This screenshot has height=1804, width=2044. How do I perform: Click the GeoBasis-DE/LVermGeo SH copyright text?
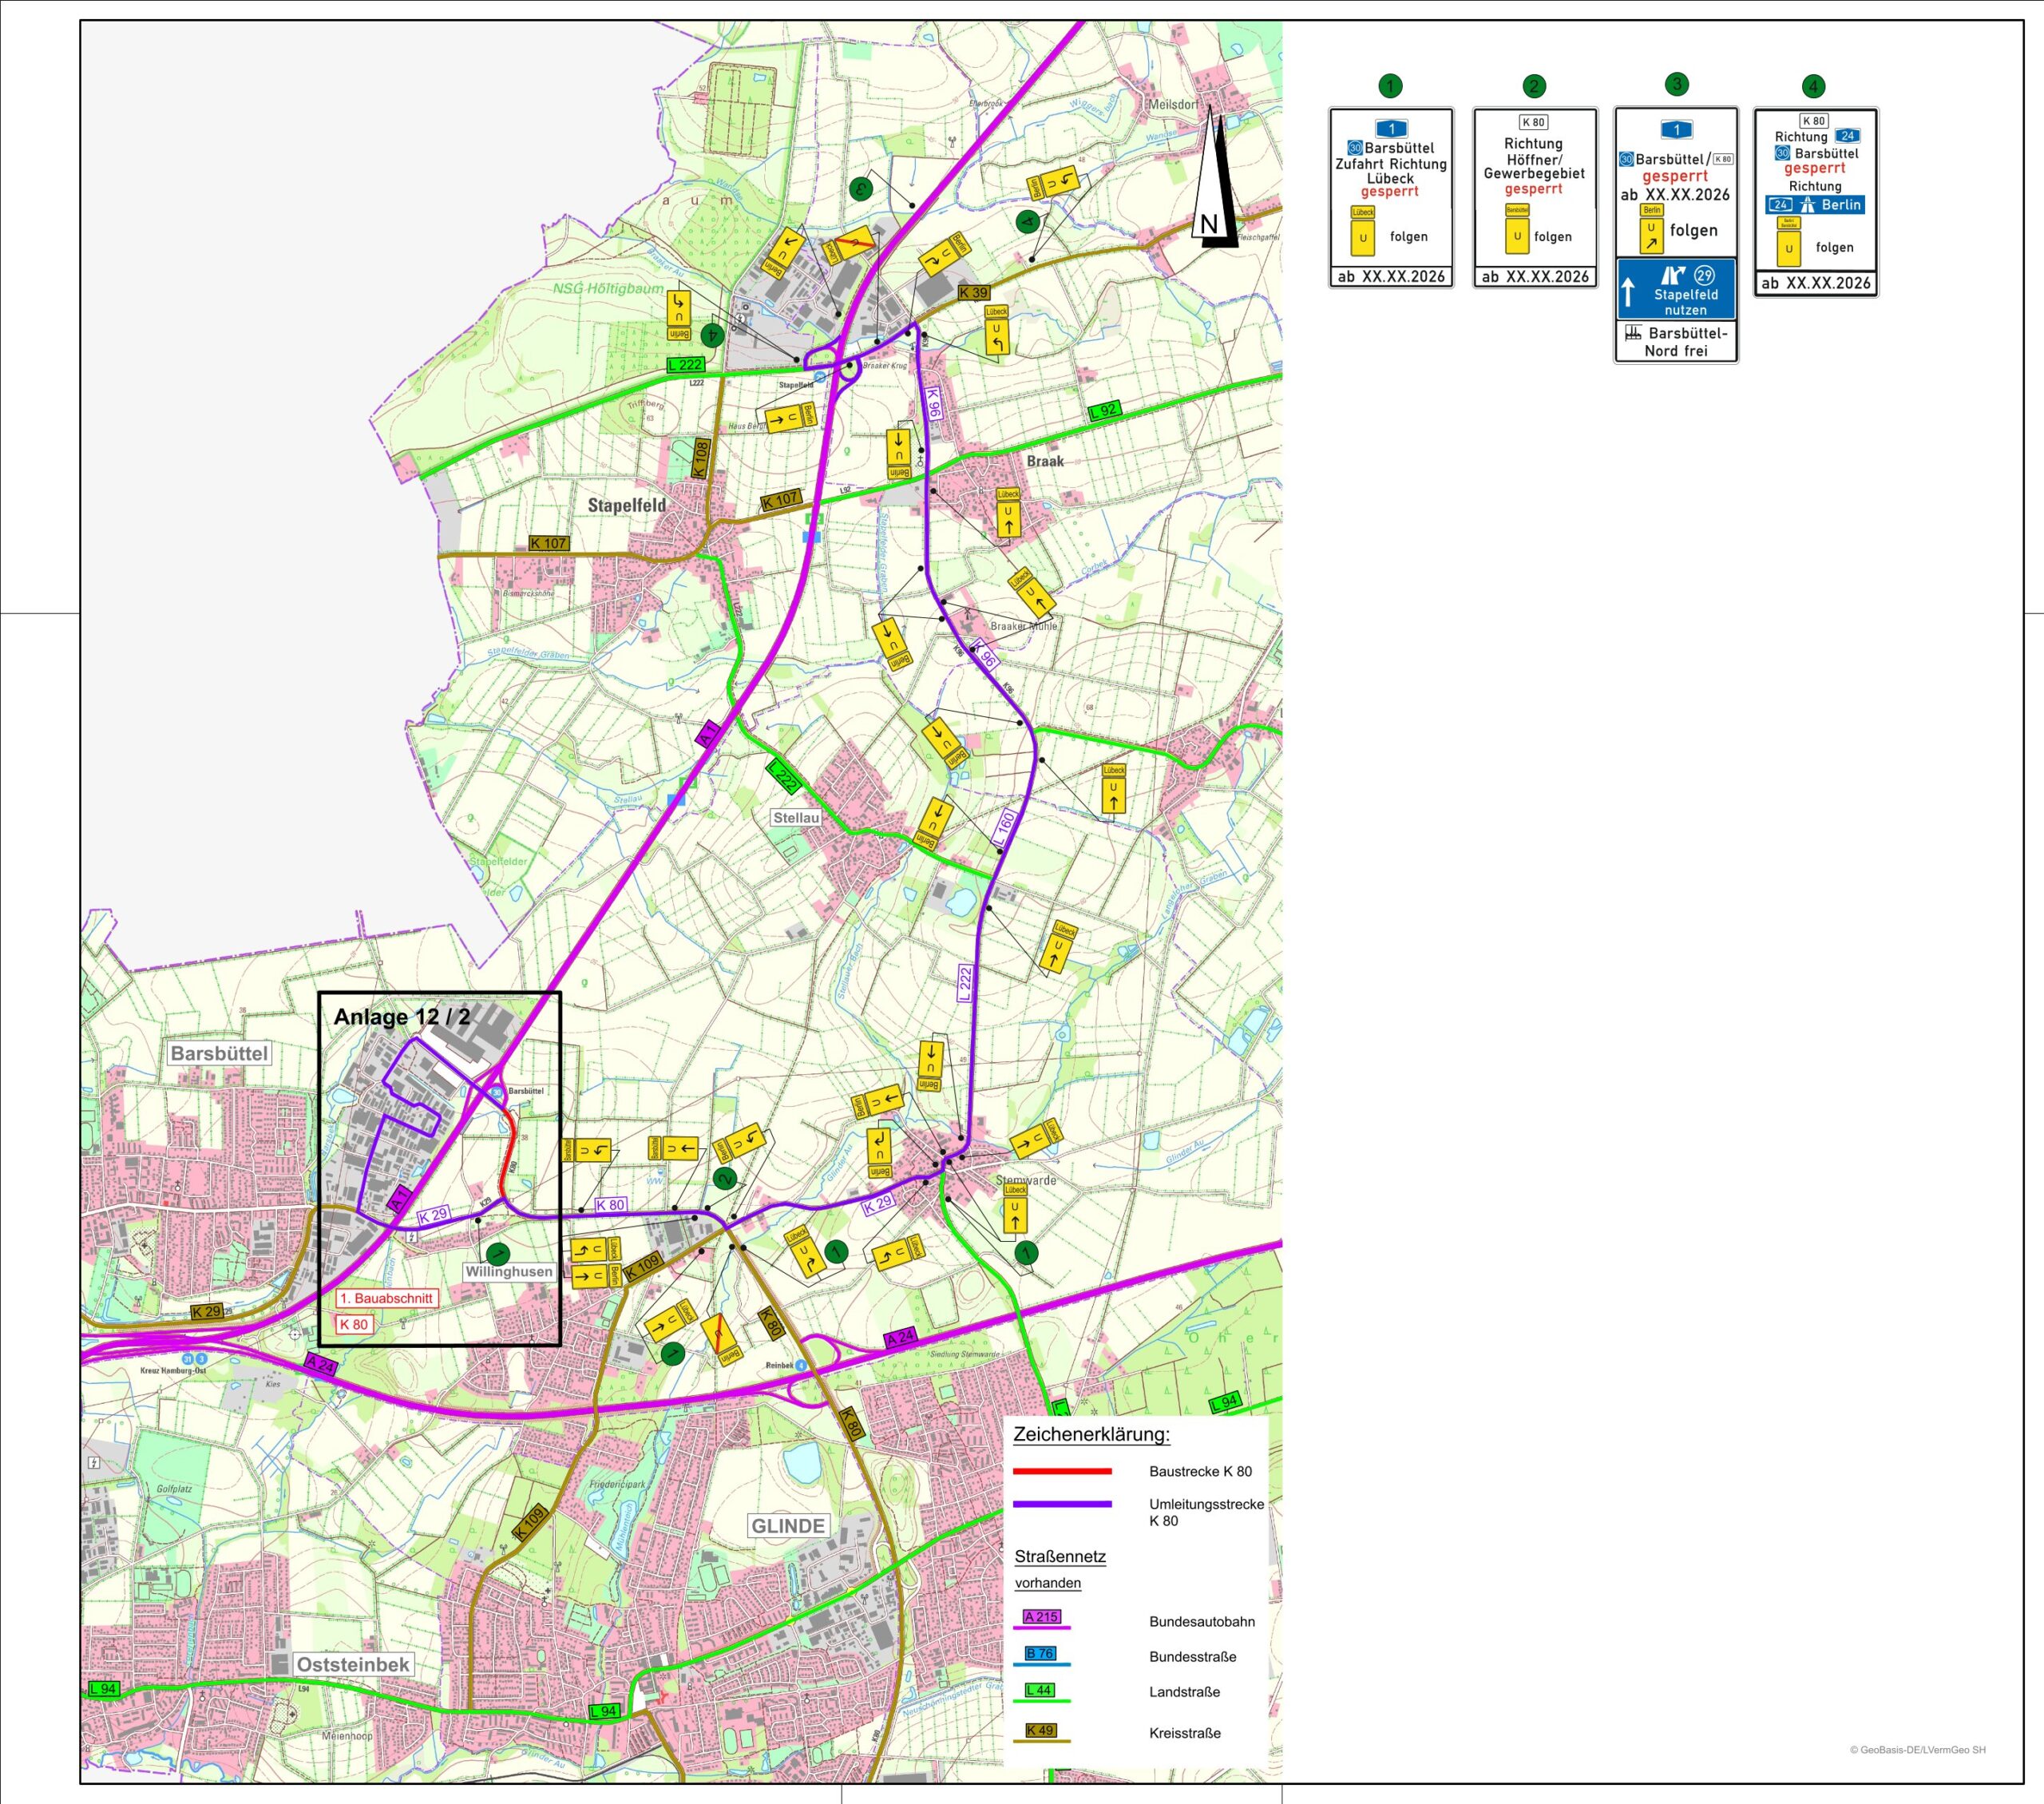tap(1917, 1750)
